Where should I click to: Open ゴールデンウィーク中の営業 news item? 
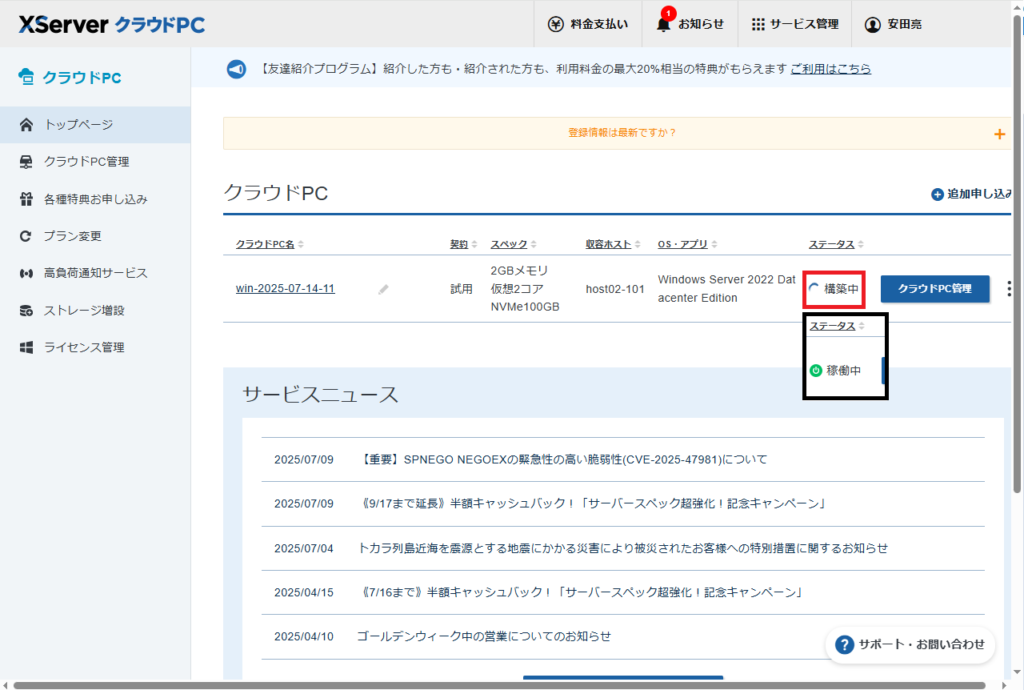484,636
